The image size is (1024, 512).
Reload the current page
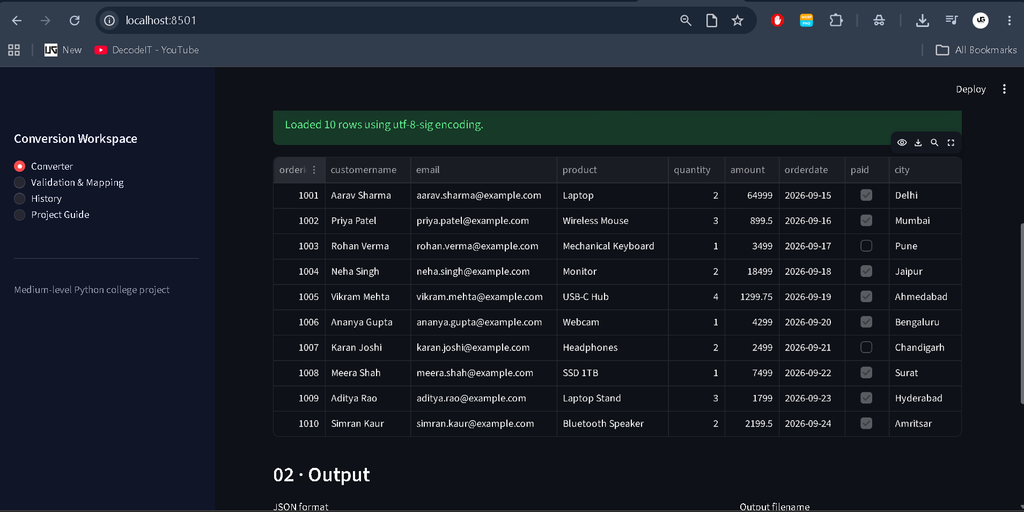[74, 20]
